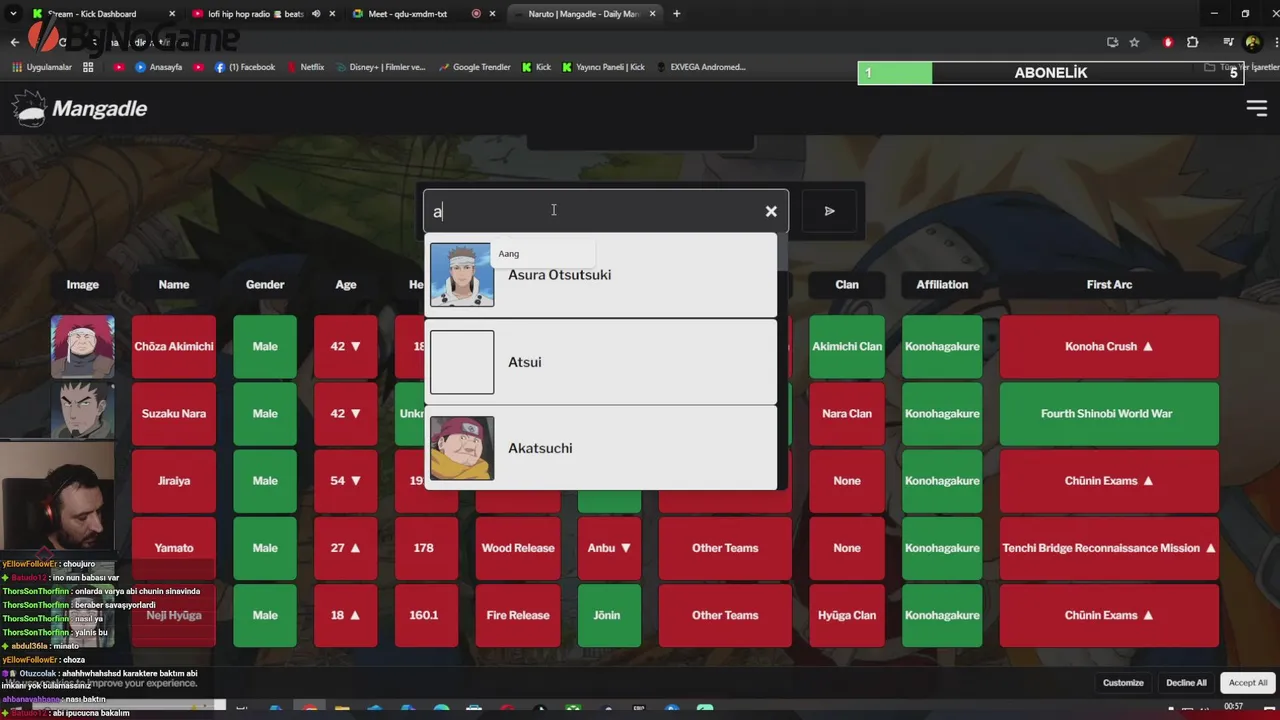
Task: Open the hamburger menu on Mangadle
Action: (1256, 109)
